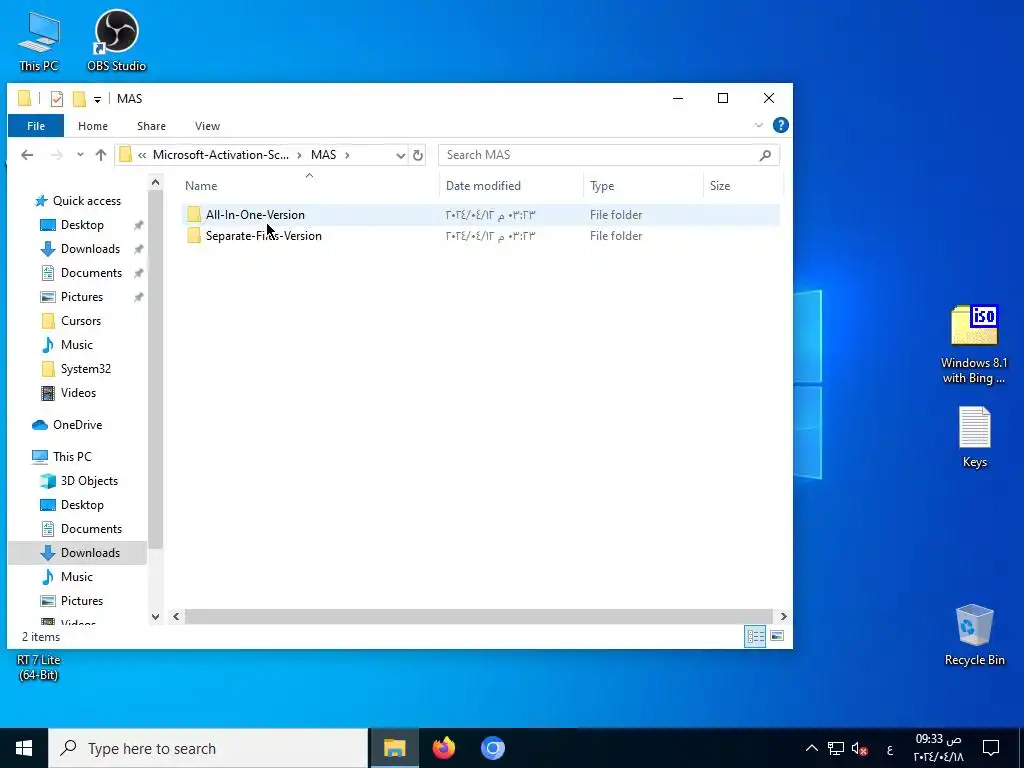
Task: Switch to Large icons view icon
Action: click(x=776, y=636)
